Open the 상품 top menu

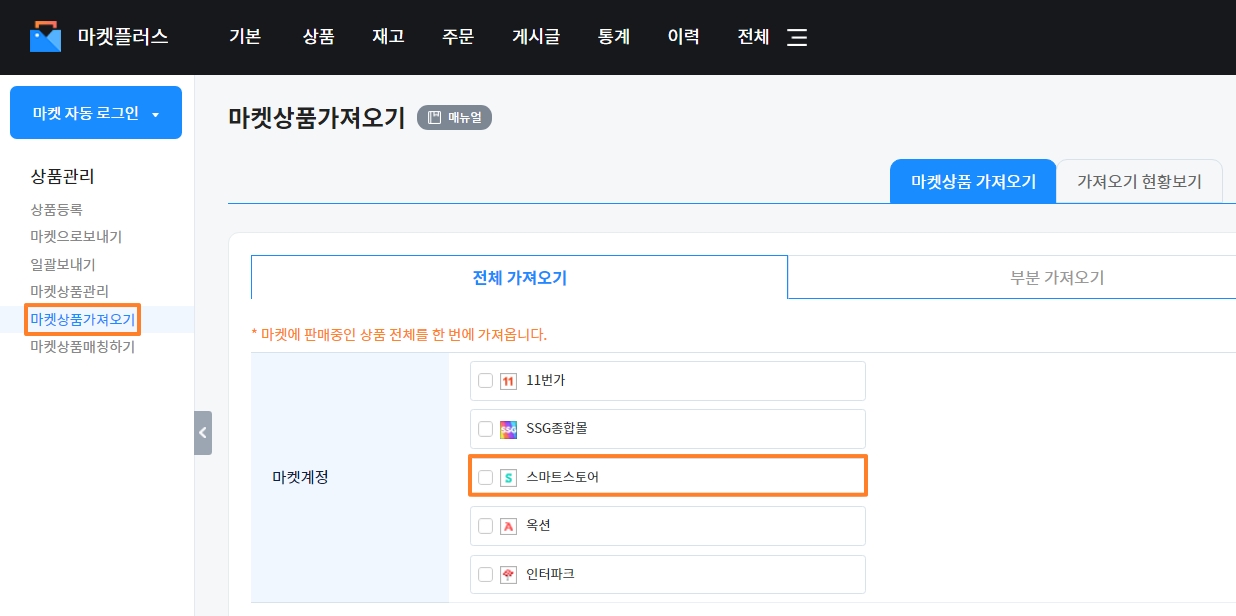pyautogui.click(x=318, y=37)
